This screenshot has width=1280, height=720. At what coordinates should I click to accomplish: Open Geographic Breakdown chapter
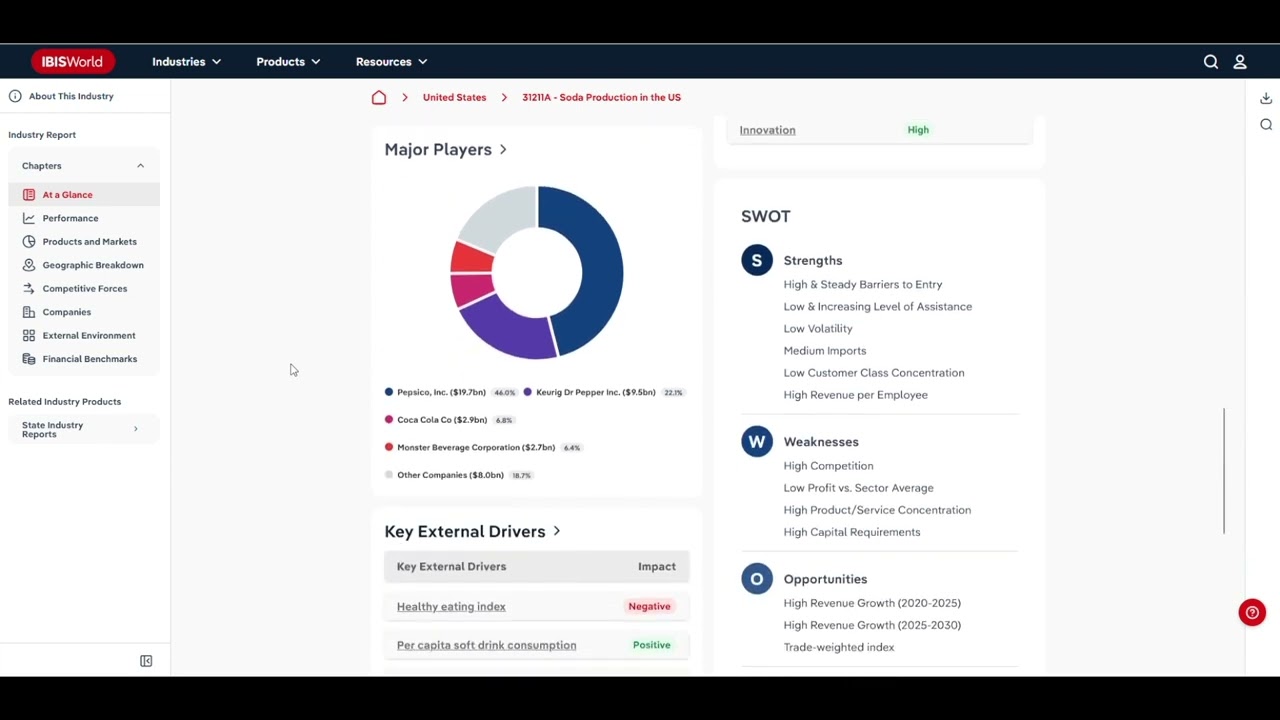[93, 265]
